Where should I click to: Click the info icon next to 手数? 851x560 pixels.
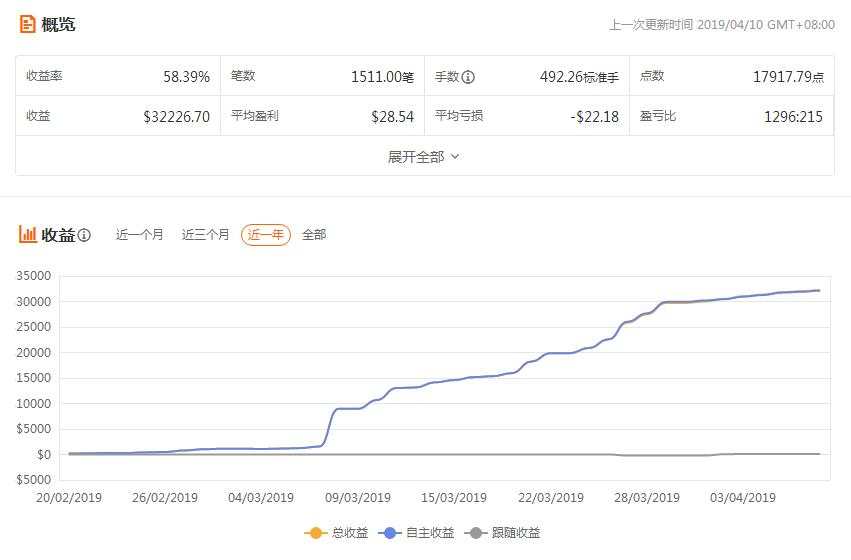coord(468,77)
